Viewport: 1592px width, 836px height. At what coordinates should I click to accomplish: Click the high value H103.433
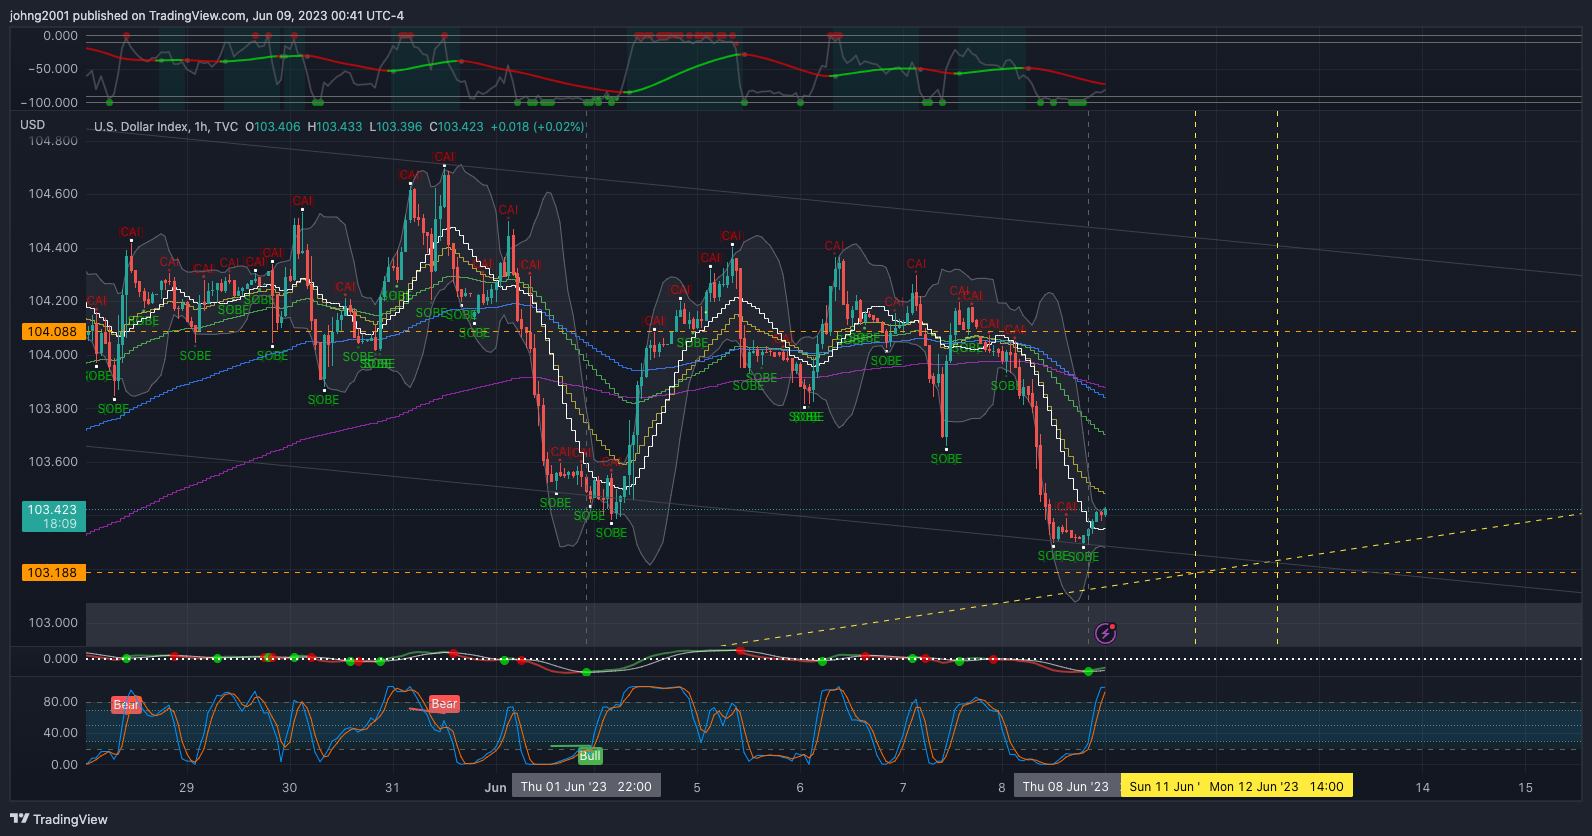[335, 127]
